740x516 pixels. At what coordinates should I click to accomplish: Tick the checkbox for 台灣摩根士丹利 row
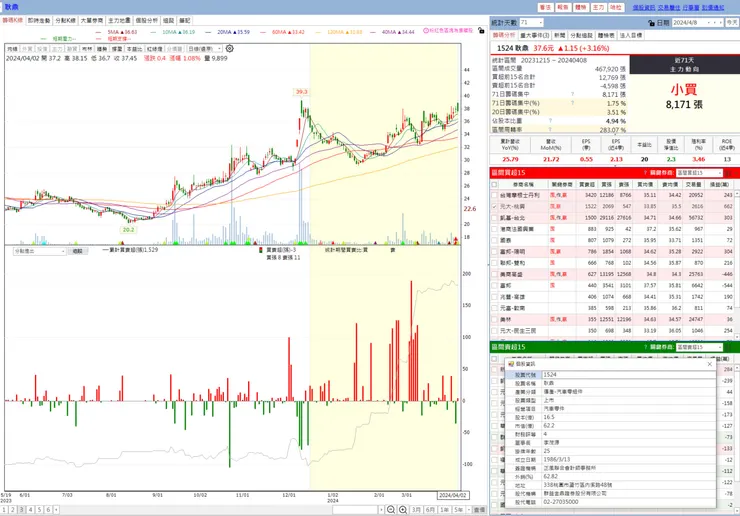pos(494,195)
